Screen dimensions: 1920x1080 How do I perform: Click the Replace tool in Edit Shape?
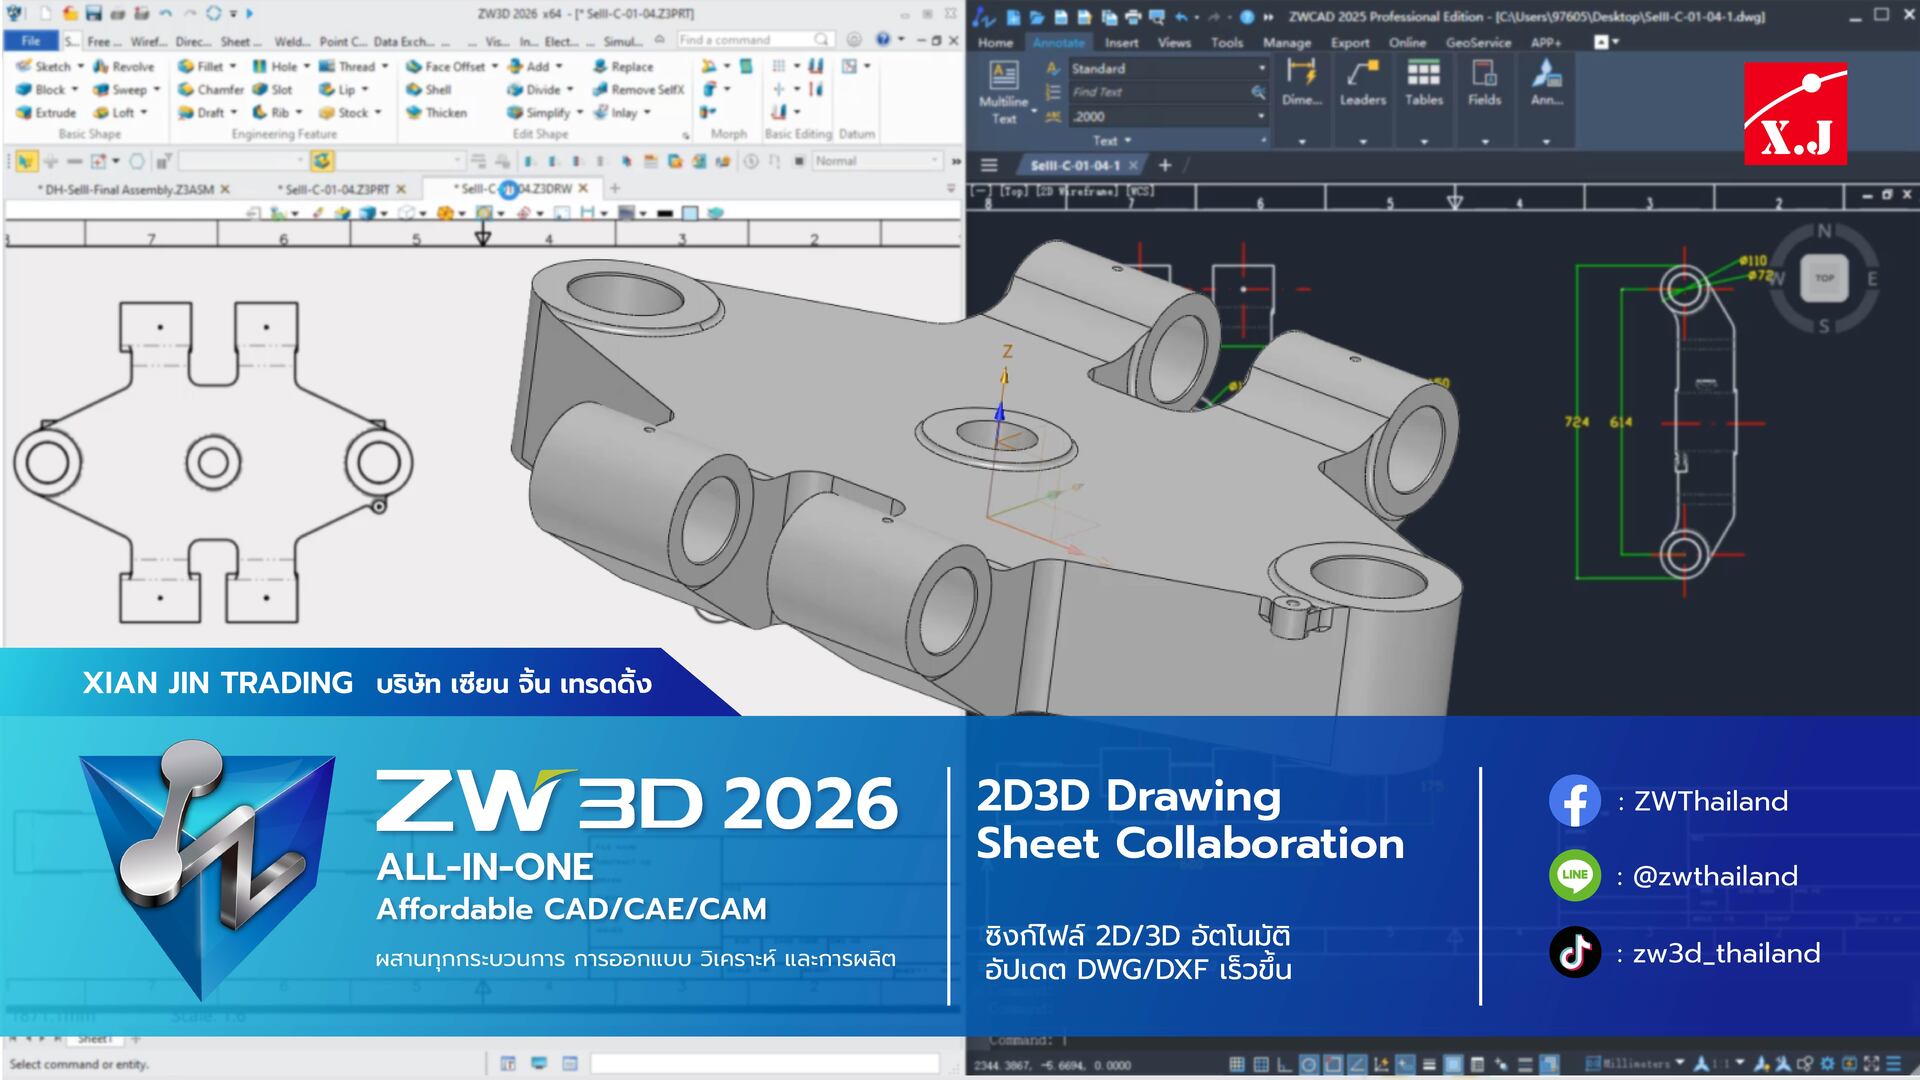(x=625, y=67)
